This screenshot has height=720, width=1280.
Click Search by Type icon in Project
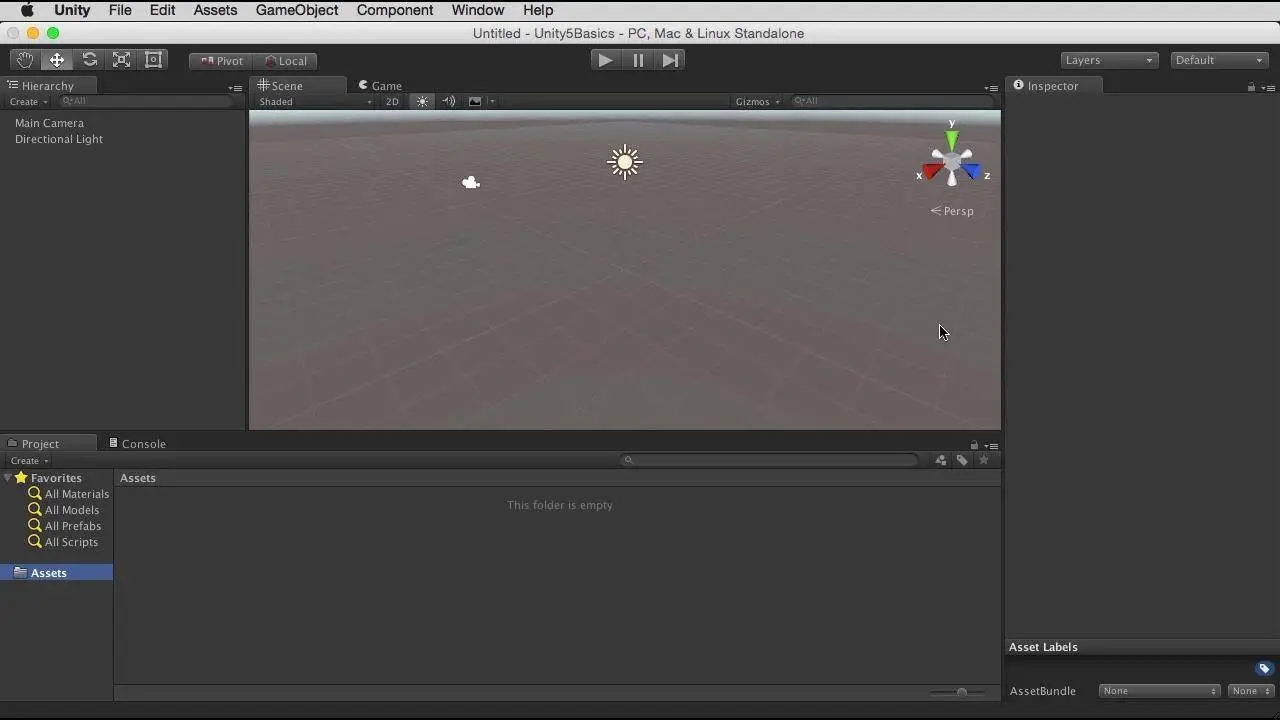click(941, 460)
